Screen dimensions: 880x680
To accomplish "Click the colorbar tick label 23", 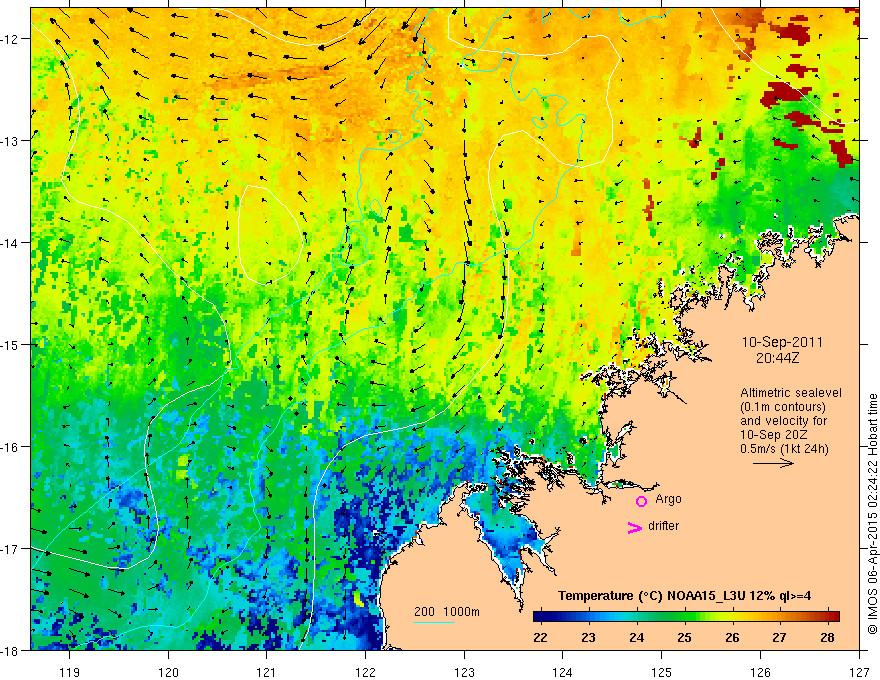I will tap(588, 638).
